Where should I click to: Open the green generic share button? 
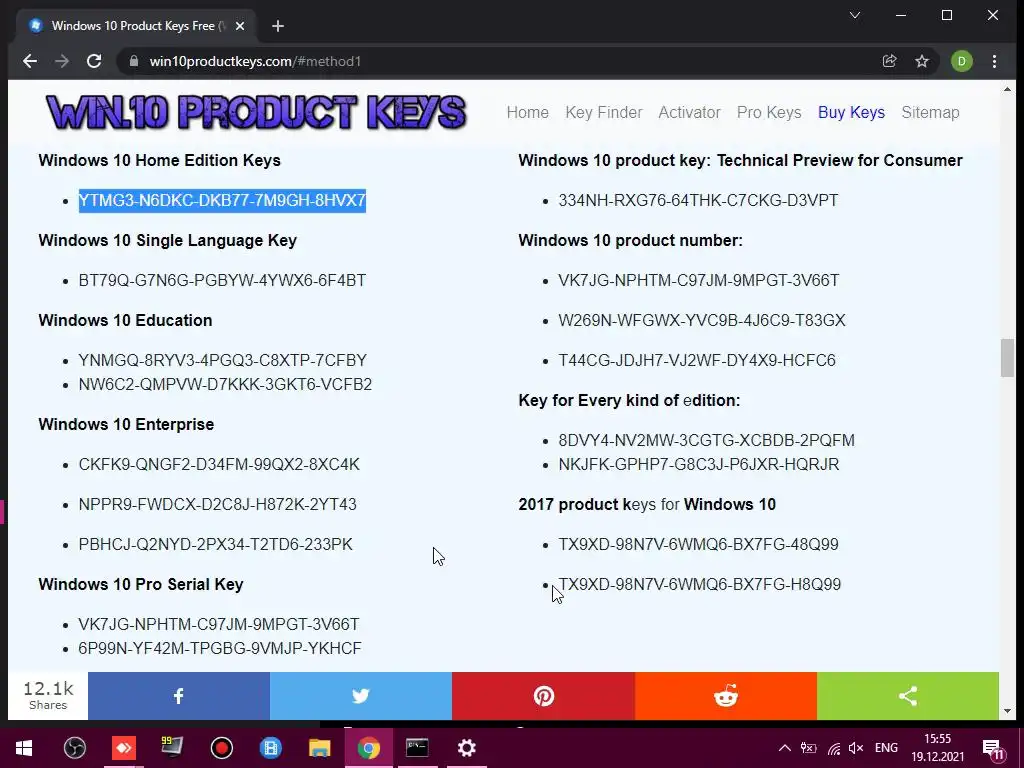coord(908,696)
